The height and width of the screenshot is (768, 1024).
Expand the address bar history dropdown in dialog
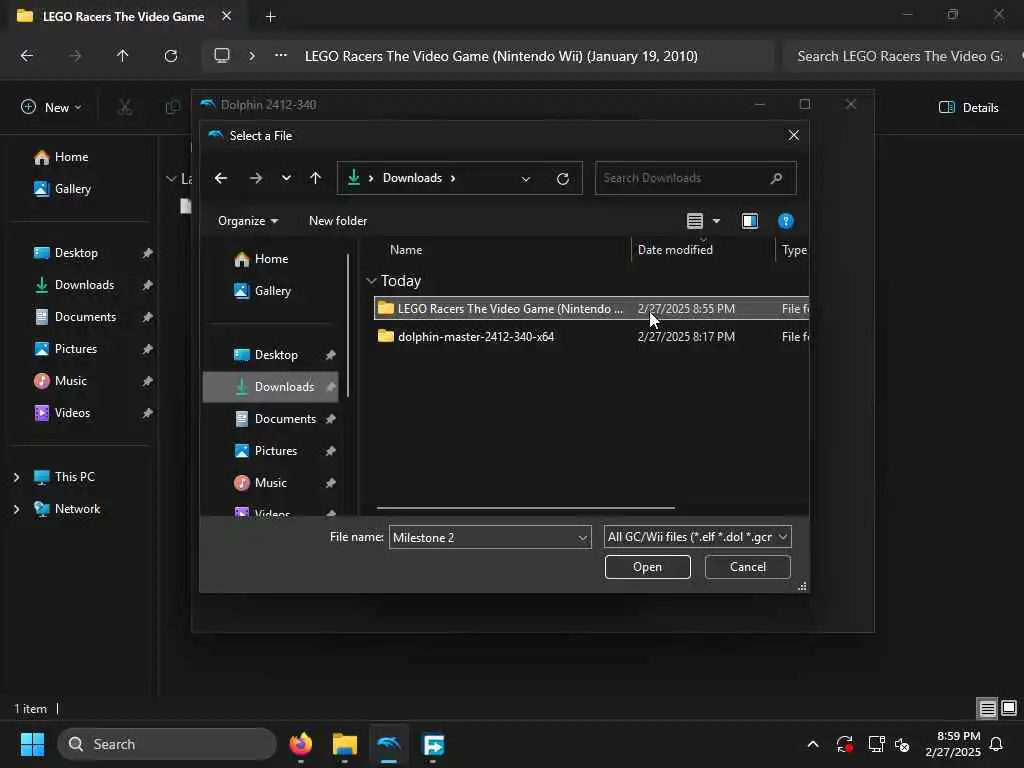click(526, 178)
